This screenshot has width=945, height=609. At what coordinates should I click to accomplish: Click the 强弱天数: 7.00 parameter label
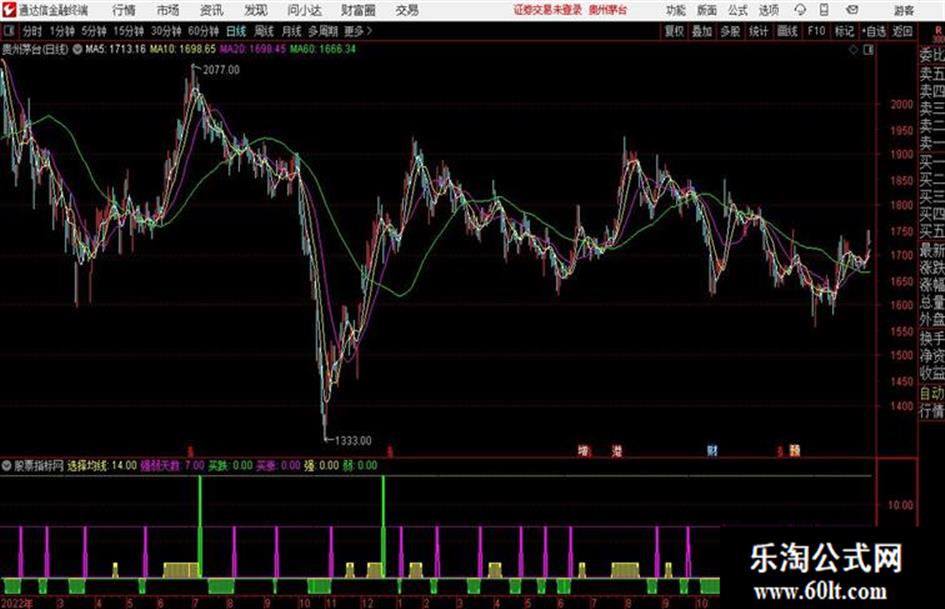[x=172, y=465]
